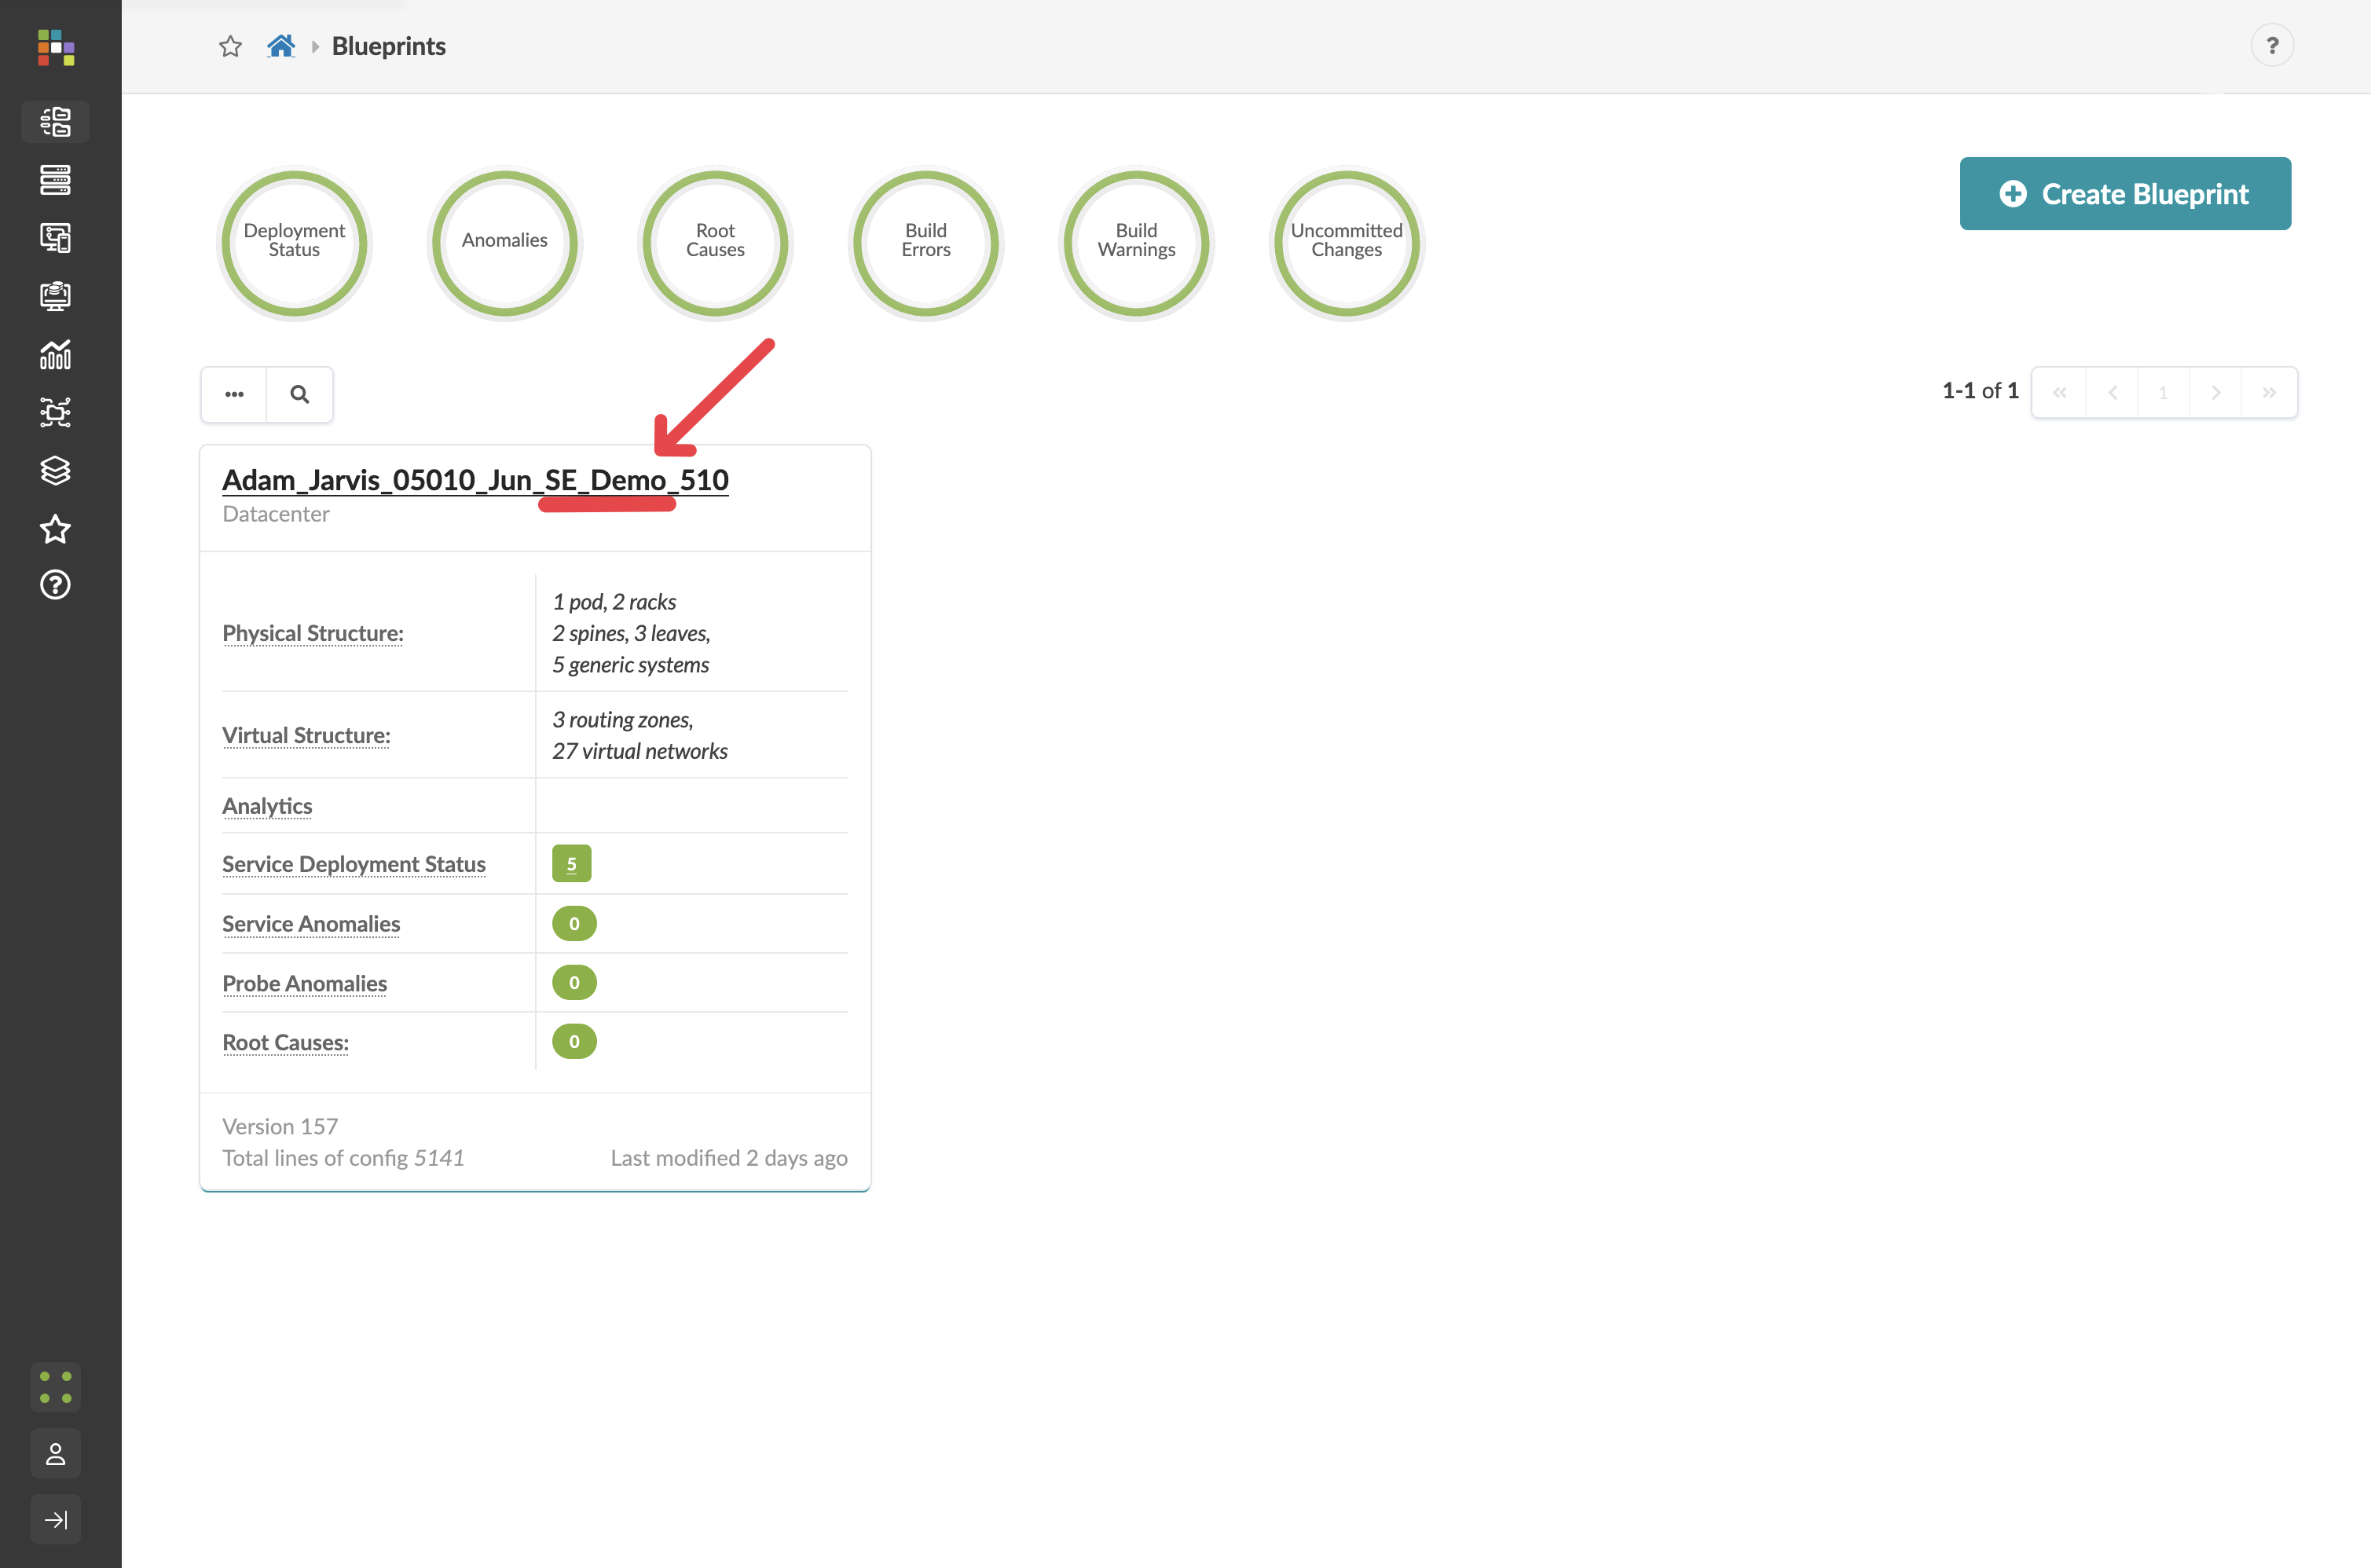This screenshot has height=1568, width=2371.
Task: Toggle the Deployment Status status circle
Action: click(x=293, y=243)
